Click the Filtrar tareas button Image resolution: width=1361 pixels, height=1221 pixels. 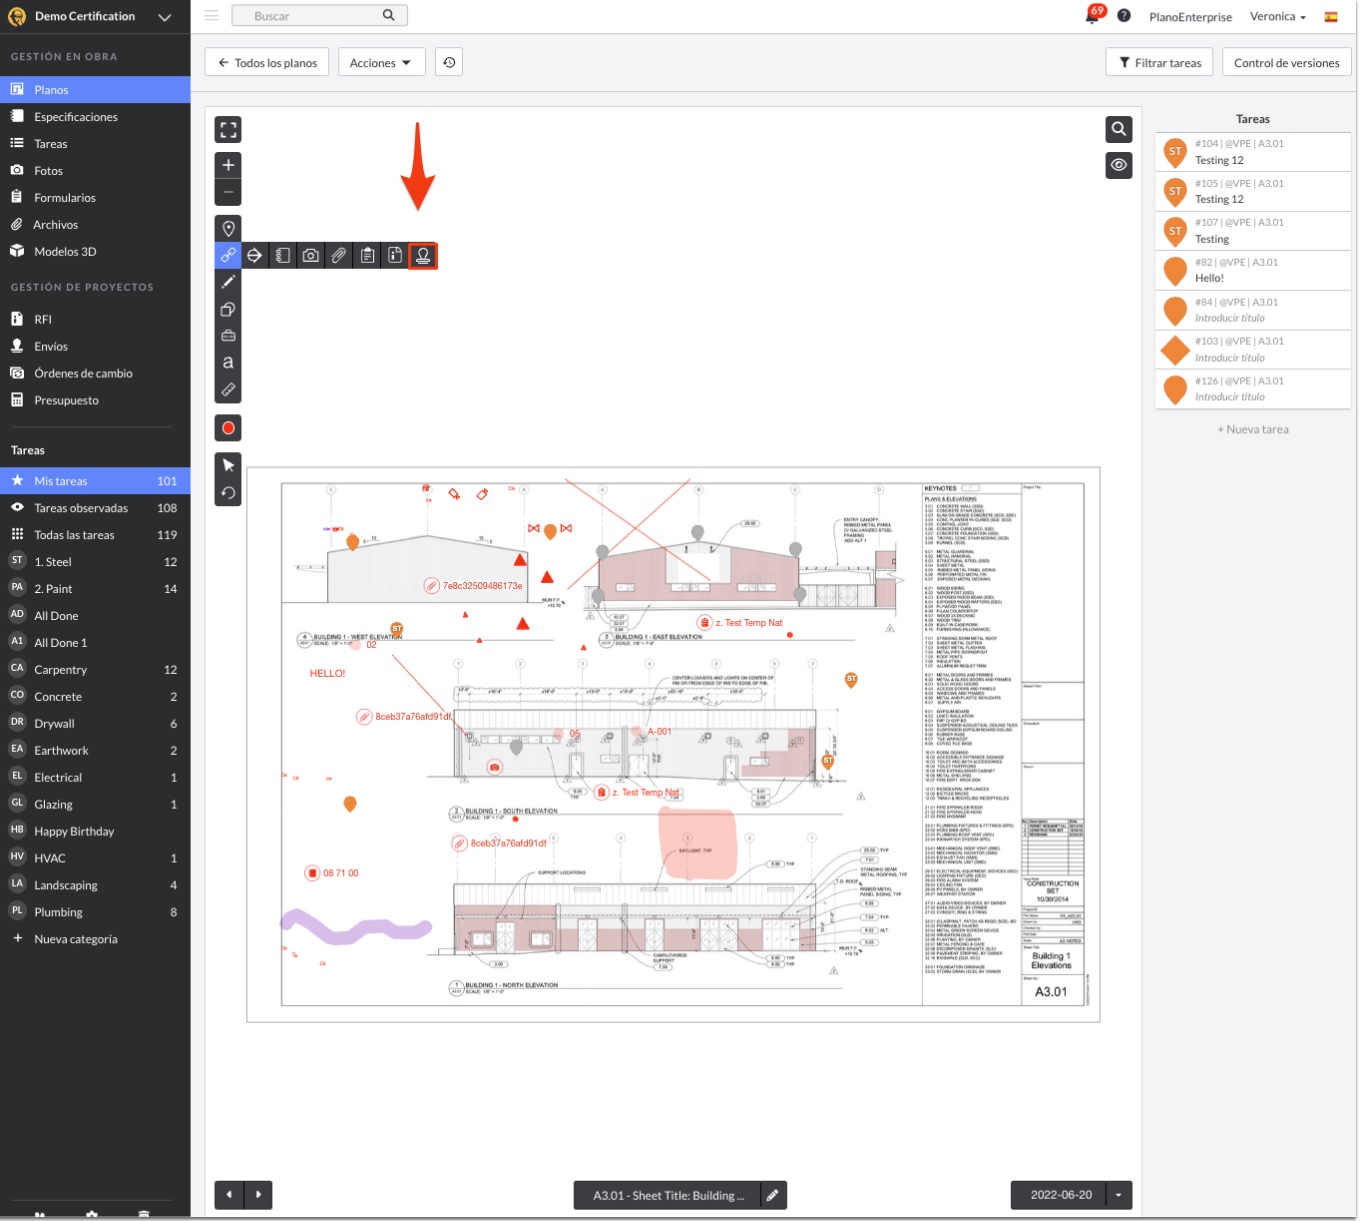pos(1160,63)
